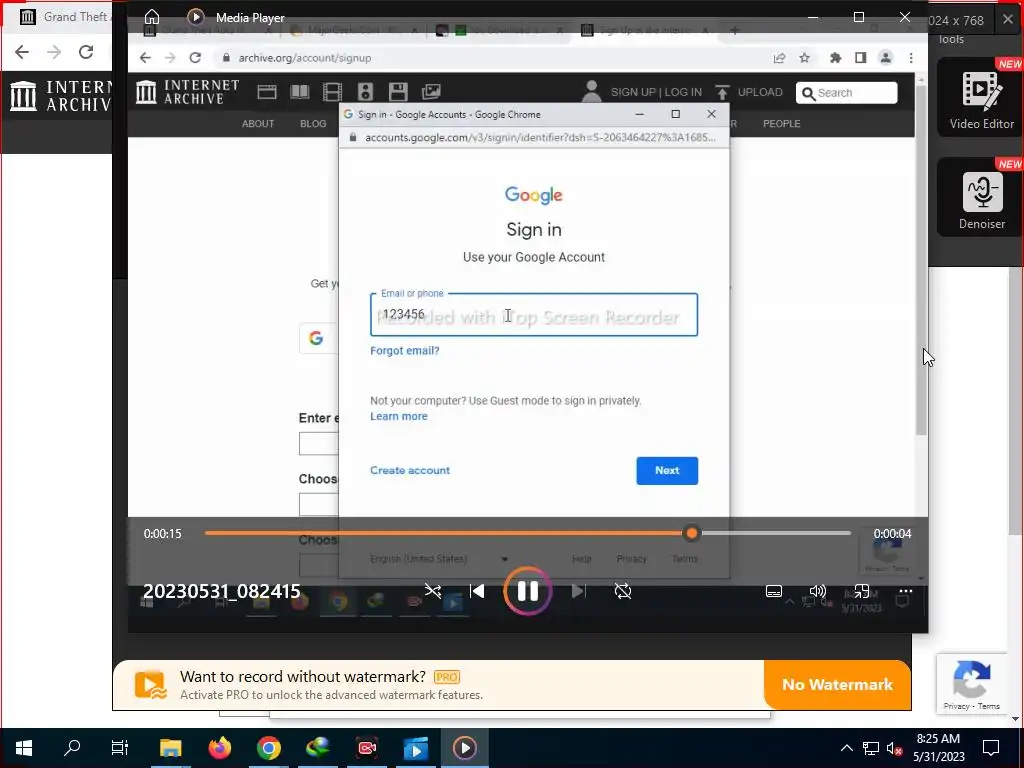Go back in the background browser
The width and height of the screenshot is (1024, 768).
point(22,52)
